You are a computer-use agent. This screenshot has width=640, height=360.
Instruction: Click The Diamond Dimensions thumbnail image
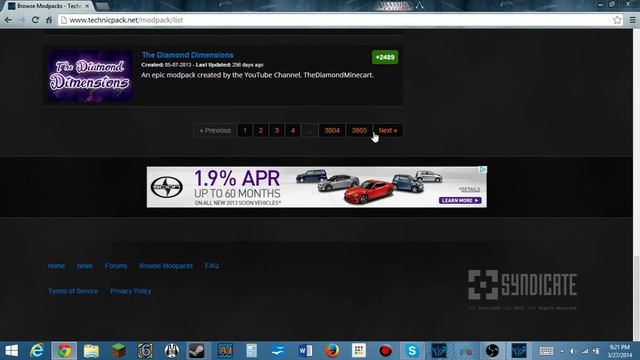click(x=90, y=76)
